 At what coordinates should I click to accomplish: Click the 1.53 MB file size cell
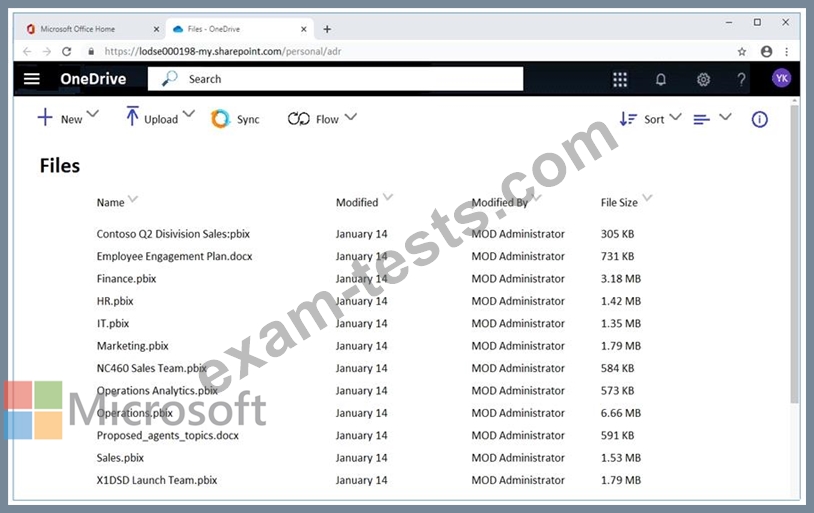621,458
